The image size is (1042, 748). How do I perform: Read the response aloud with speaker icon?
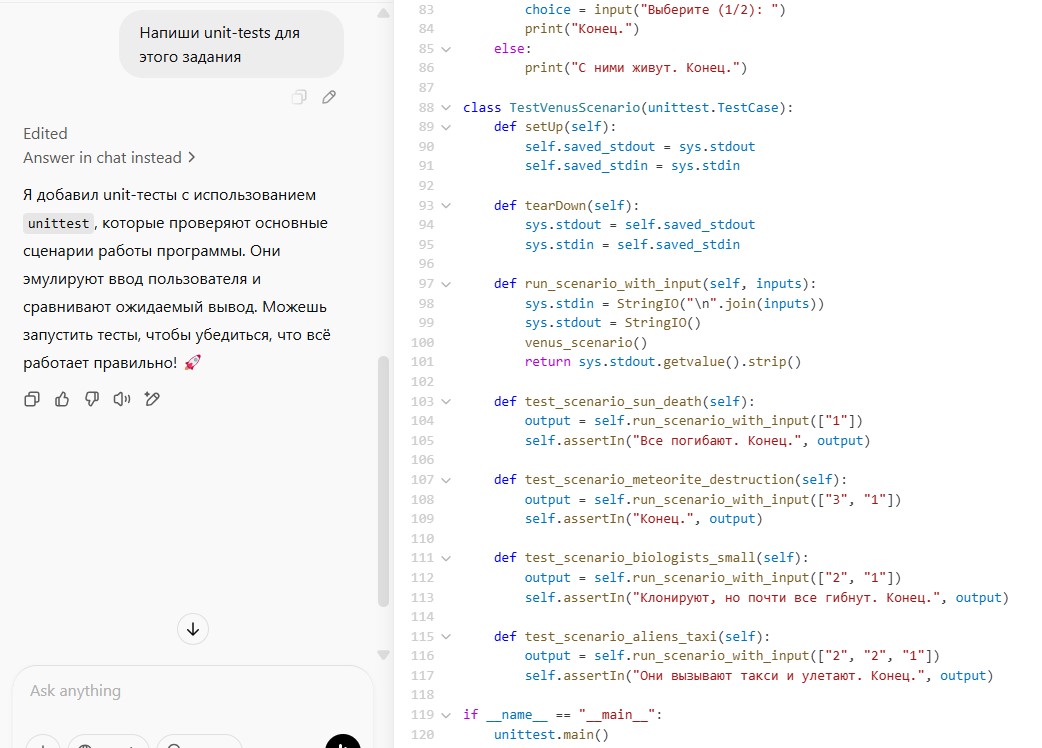[122, 399]
